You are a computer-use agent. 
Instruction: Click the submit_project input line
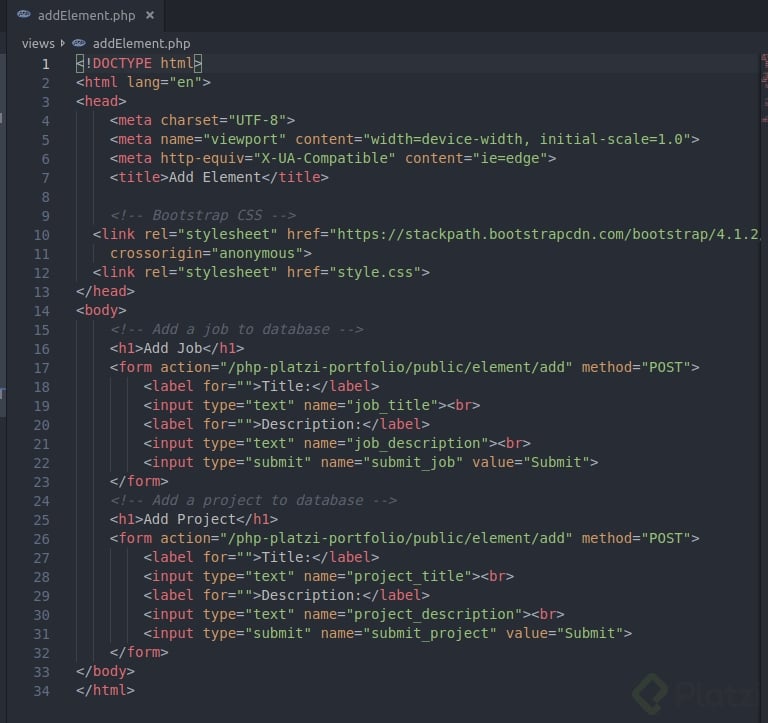387,633
